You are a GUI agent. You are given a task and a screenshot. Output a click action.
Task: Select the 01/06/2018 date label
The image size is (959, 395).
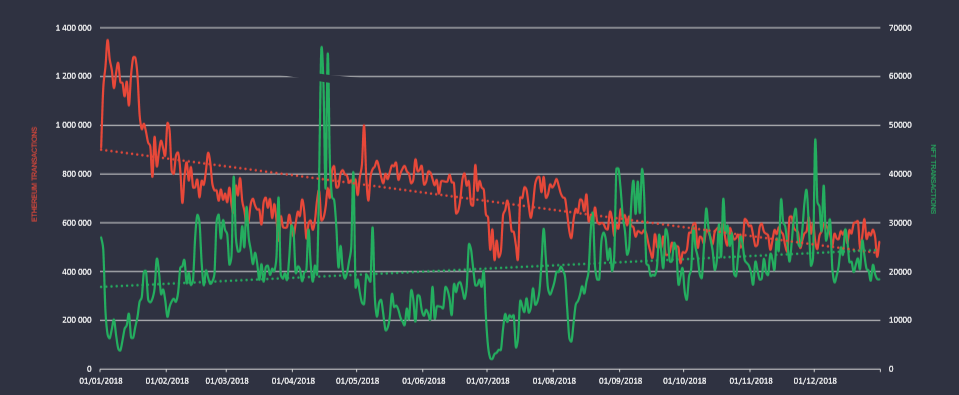point(423,380)
